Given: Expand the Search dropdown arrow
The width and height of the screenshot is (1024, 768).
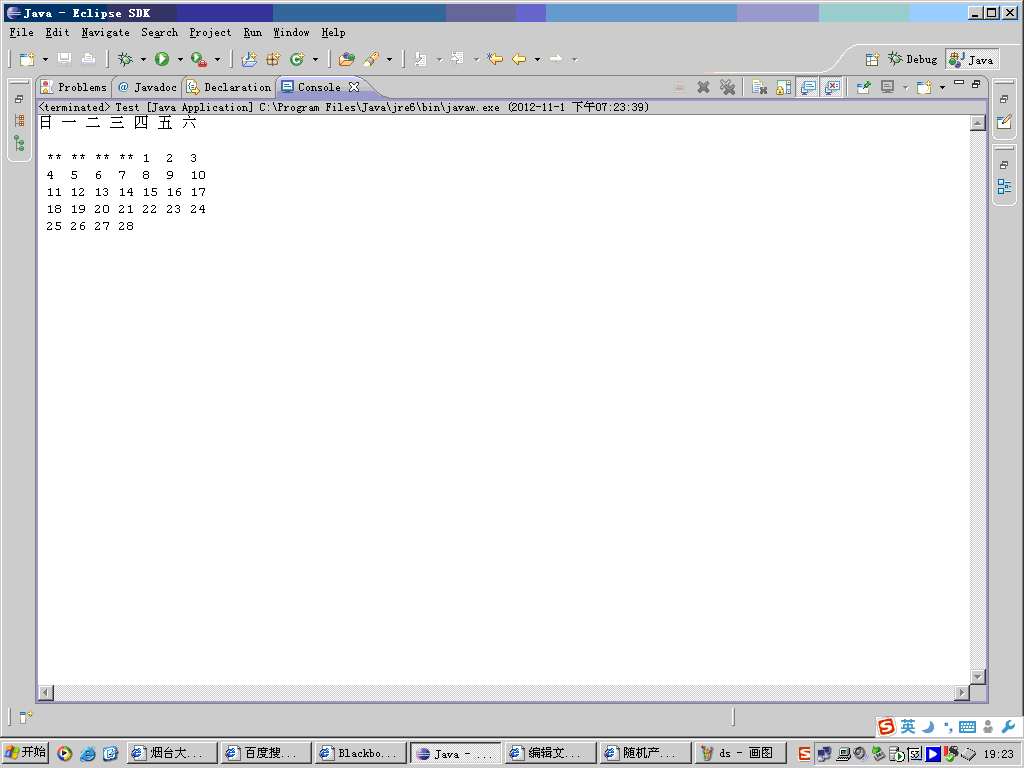Looking at the screenshot, I should coord(389,59).
